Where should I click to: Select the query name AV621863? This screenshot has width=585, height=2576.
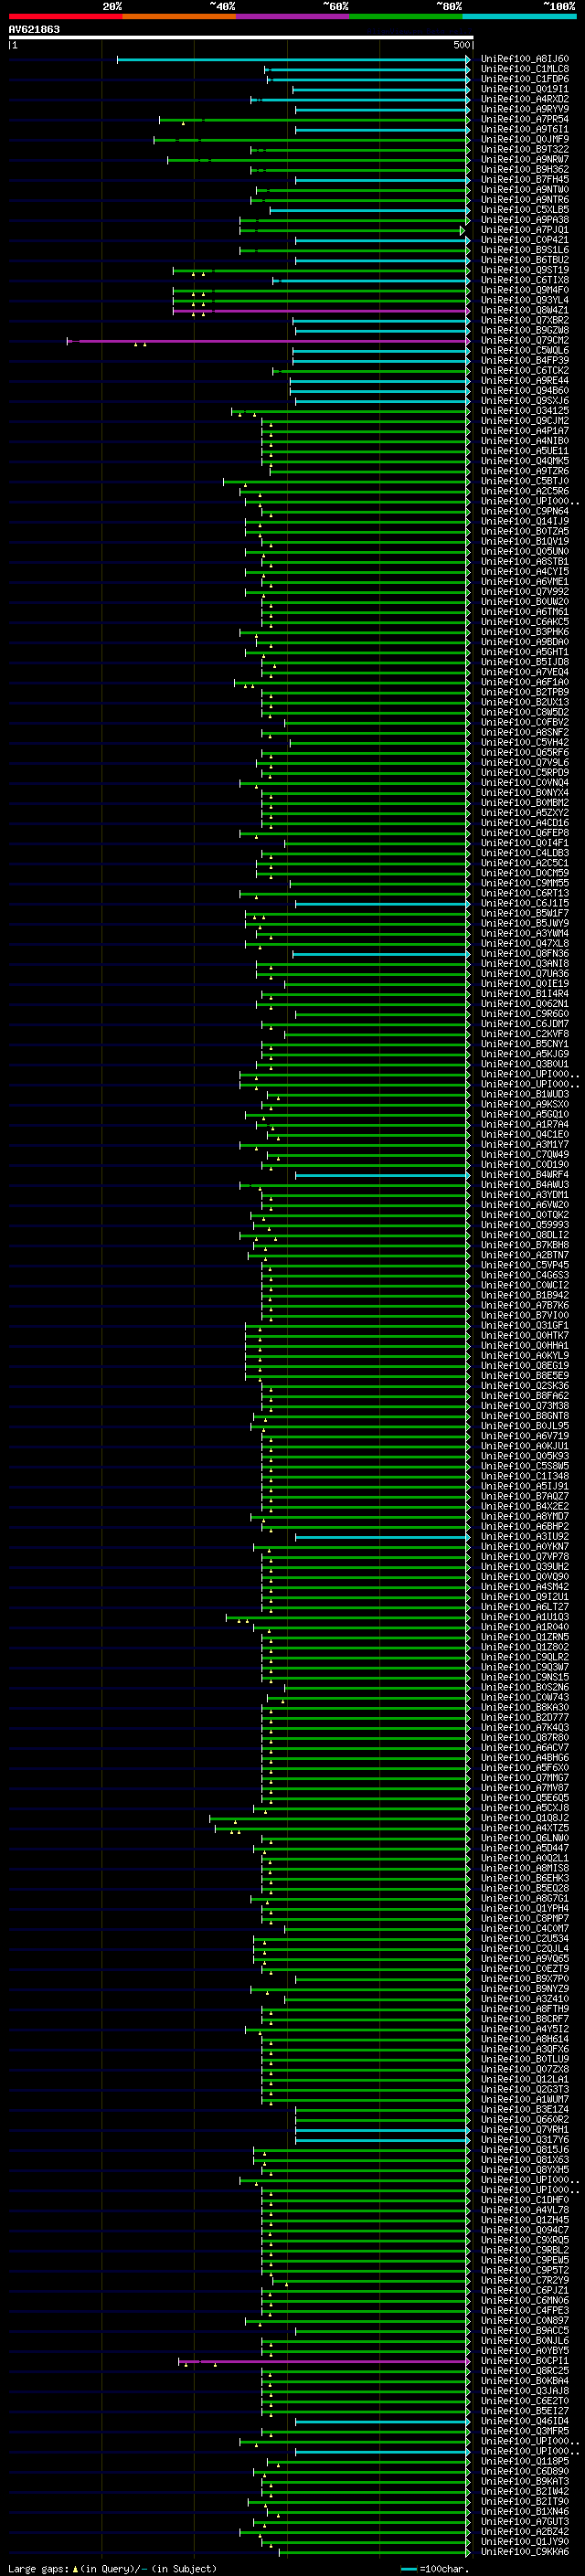(34, 29)
